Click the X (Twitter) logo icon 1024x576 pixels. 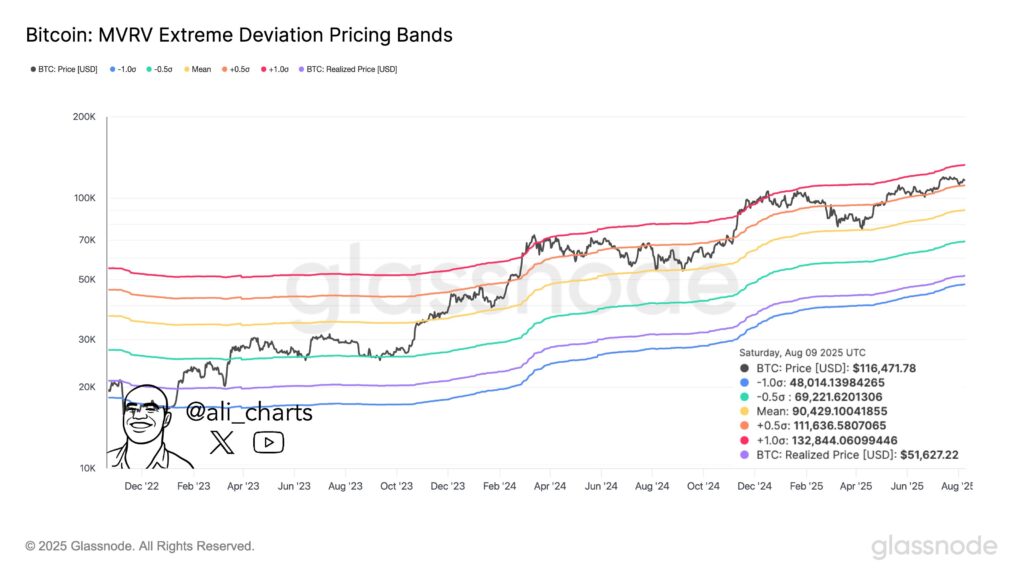pos(222,441)
